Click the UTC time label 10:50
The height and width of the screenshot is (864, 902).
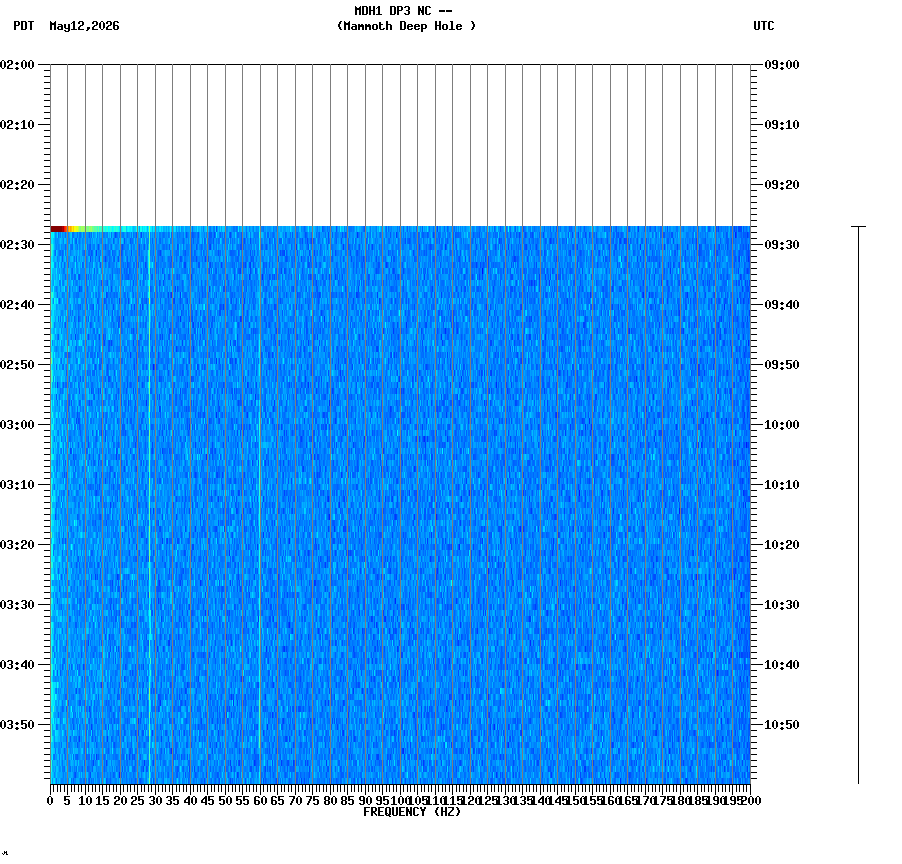coord(782,725)
